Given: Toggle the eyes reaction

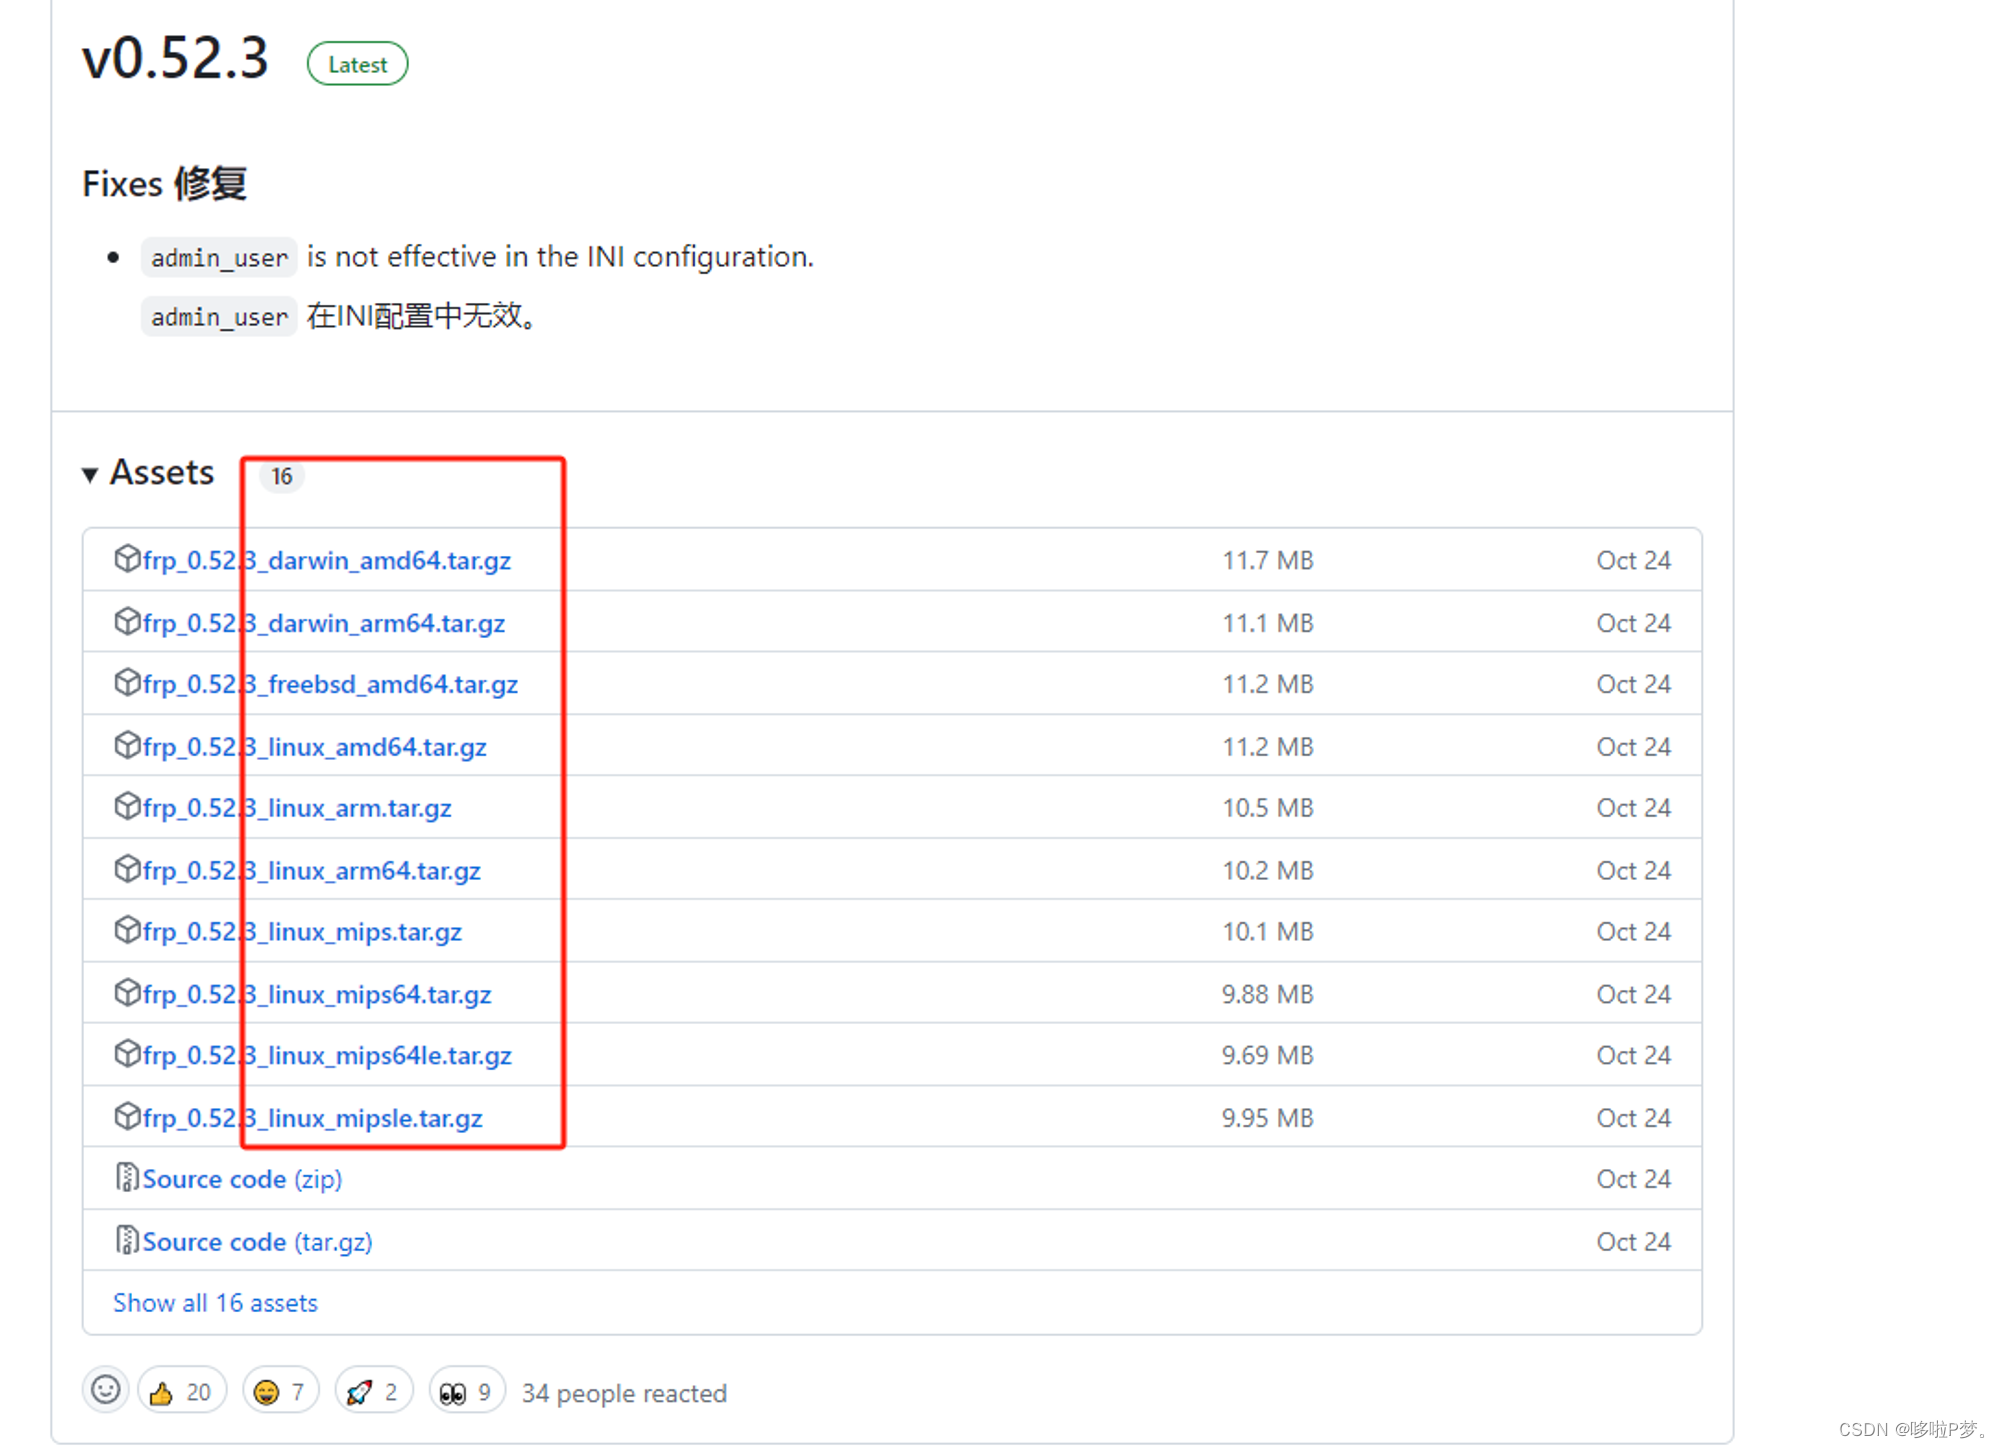Looking at the screenshot, I should coord(466,1392).
